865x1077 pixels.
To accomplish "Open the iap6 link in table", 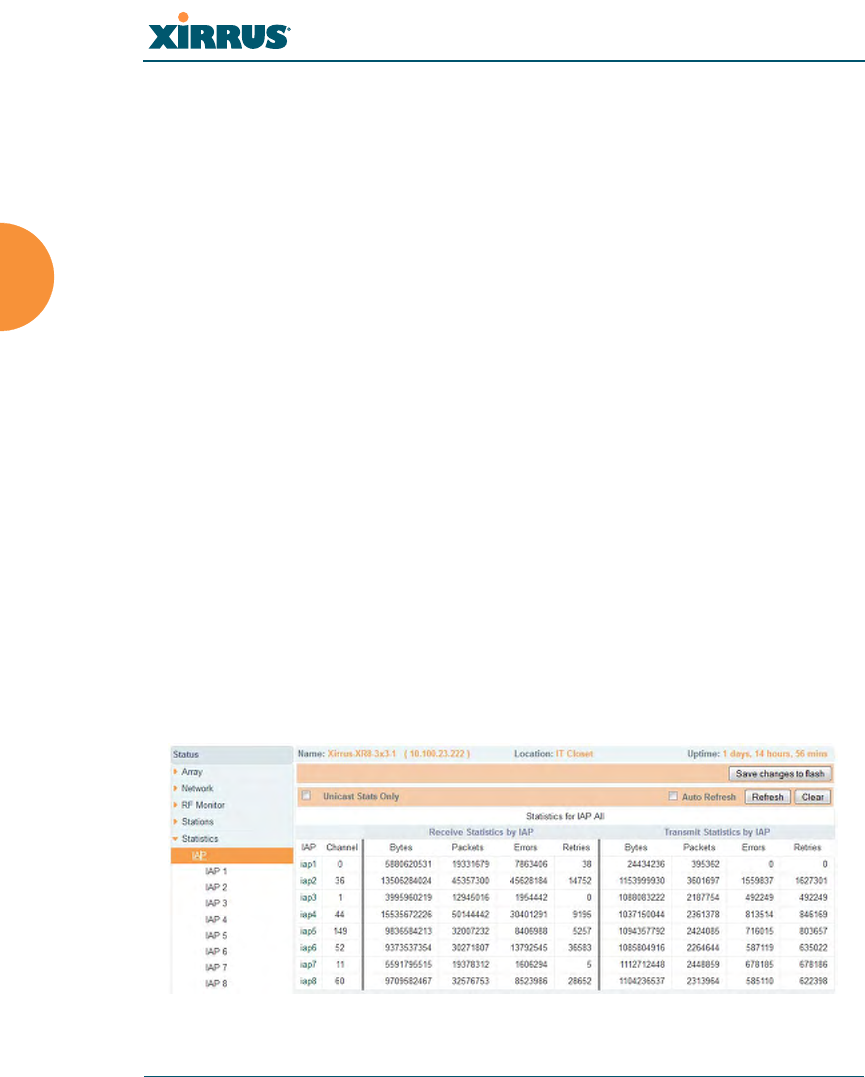I will pyautogui.click(x=308, y=947).
